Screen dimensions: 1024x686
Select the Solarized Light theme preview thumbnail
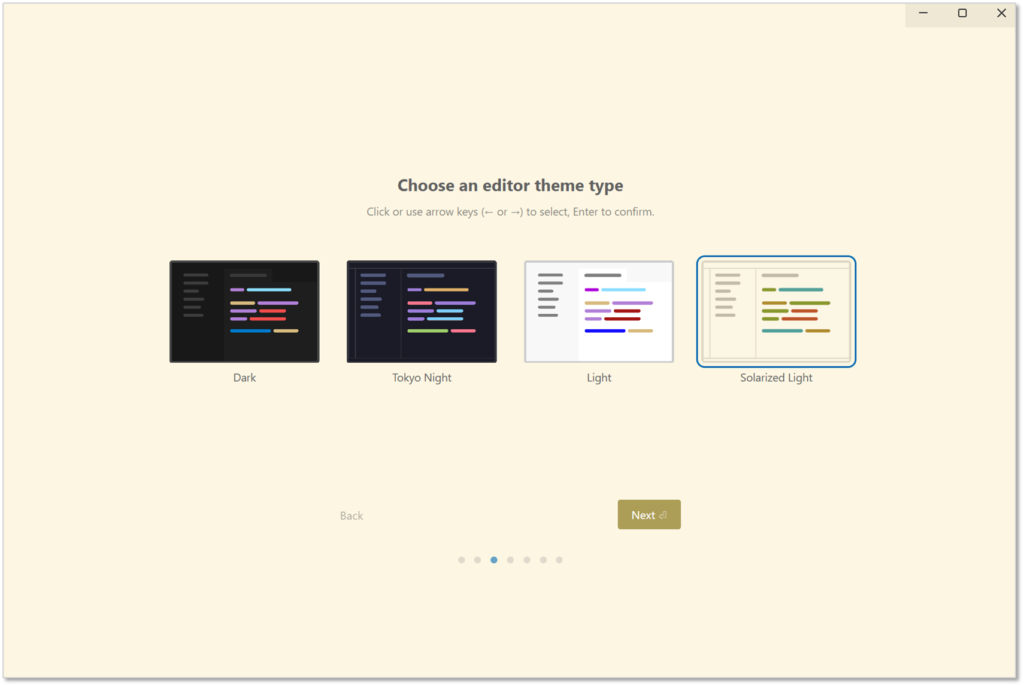(x=776, y=311)
